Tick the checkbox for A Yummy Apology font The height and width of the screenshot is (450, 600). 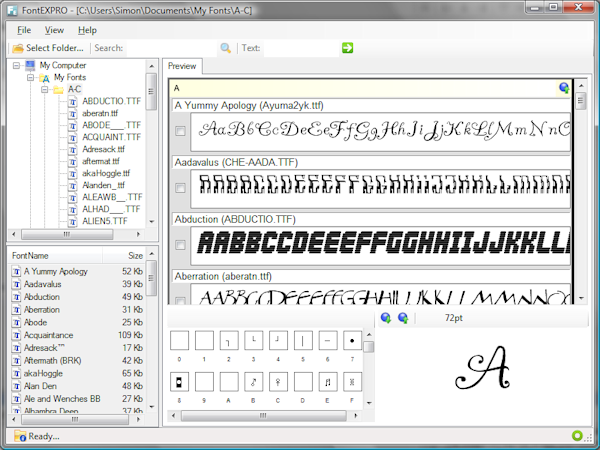click(180, 131)
